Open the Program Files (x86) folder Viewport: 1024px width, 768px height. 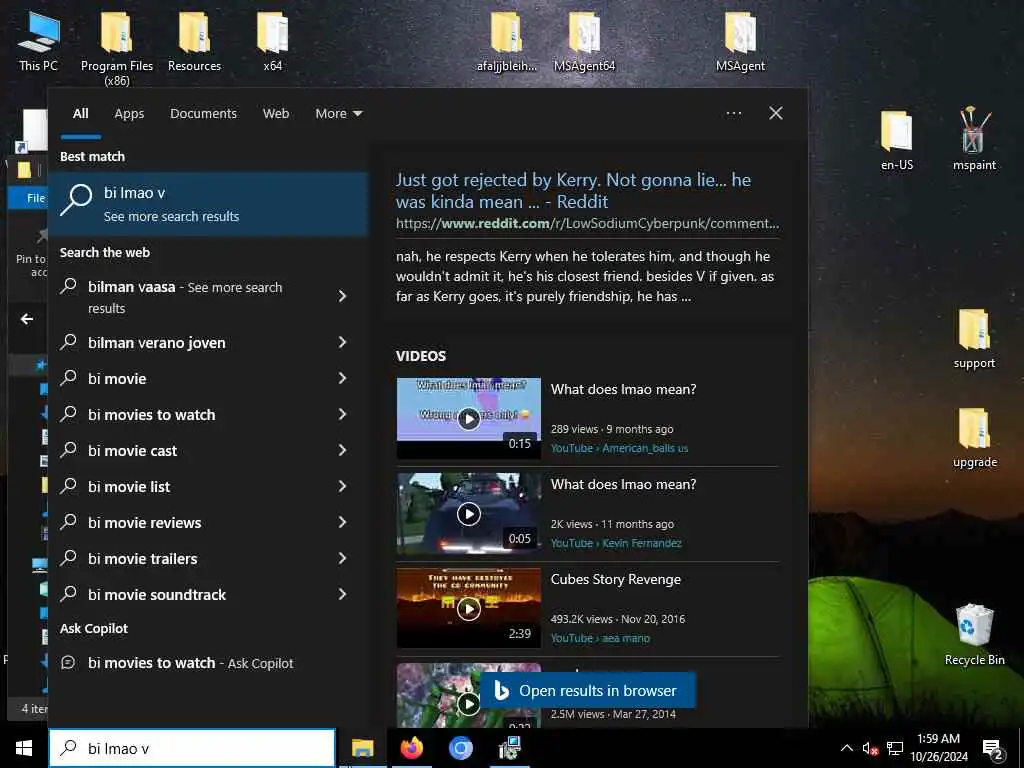coord(117,47)
